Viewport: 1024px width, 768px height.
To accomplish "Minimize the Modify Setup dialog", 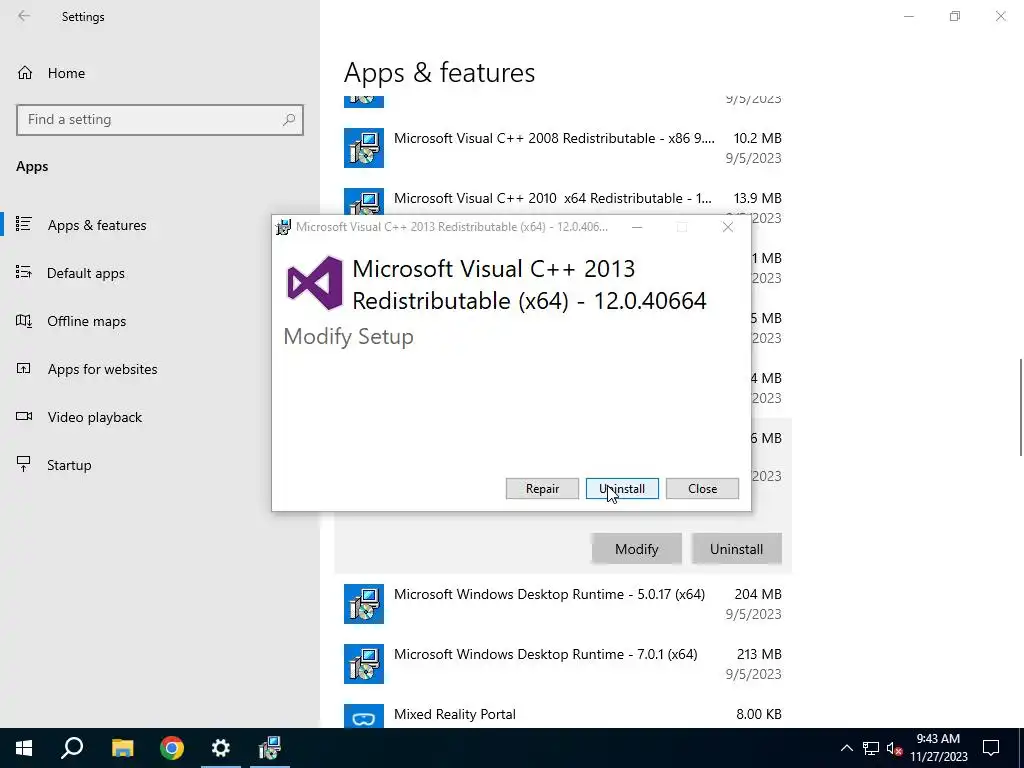I will click(637, 227).
